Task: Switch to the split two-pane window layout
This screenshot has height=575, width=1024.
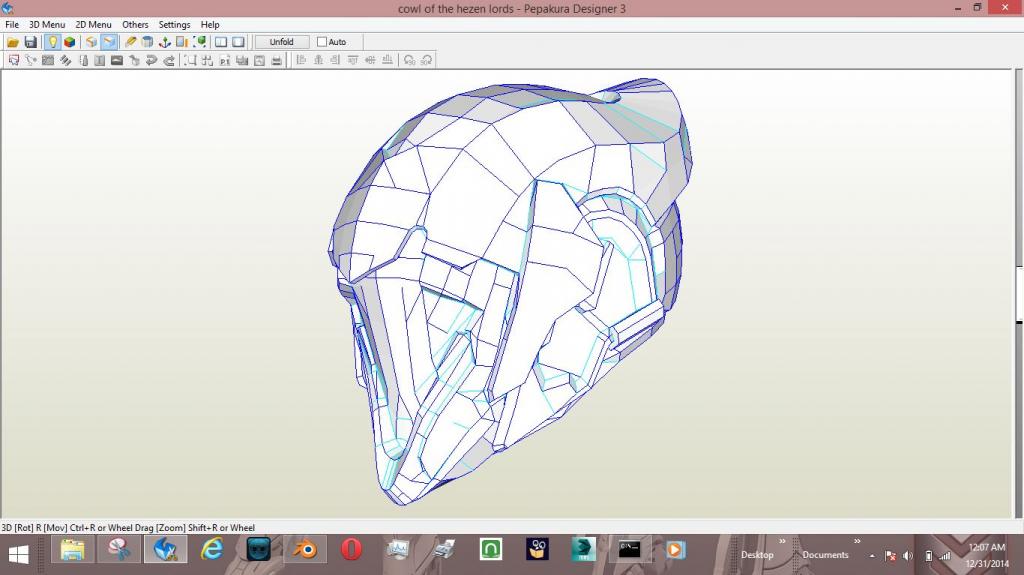Action: [x=221, y=42]
